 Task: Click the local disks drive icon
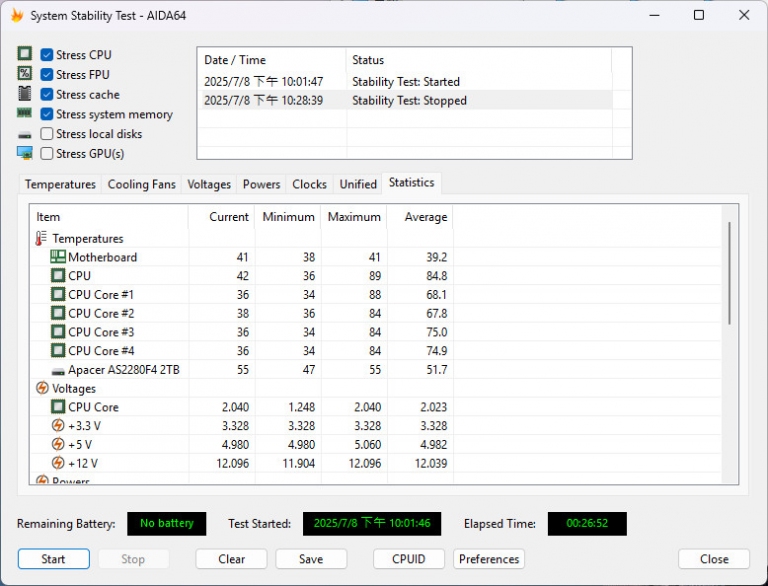tap(24, 135)
